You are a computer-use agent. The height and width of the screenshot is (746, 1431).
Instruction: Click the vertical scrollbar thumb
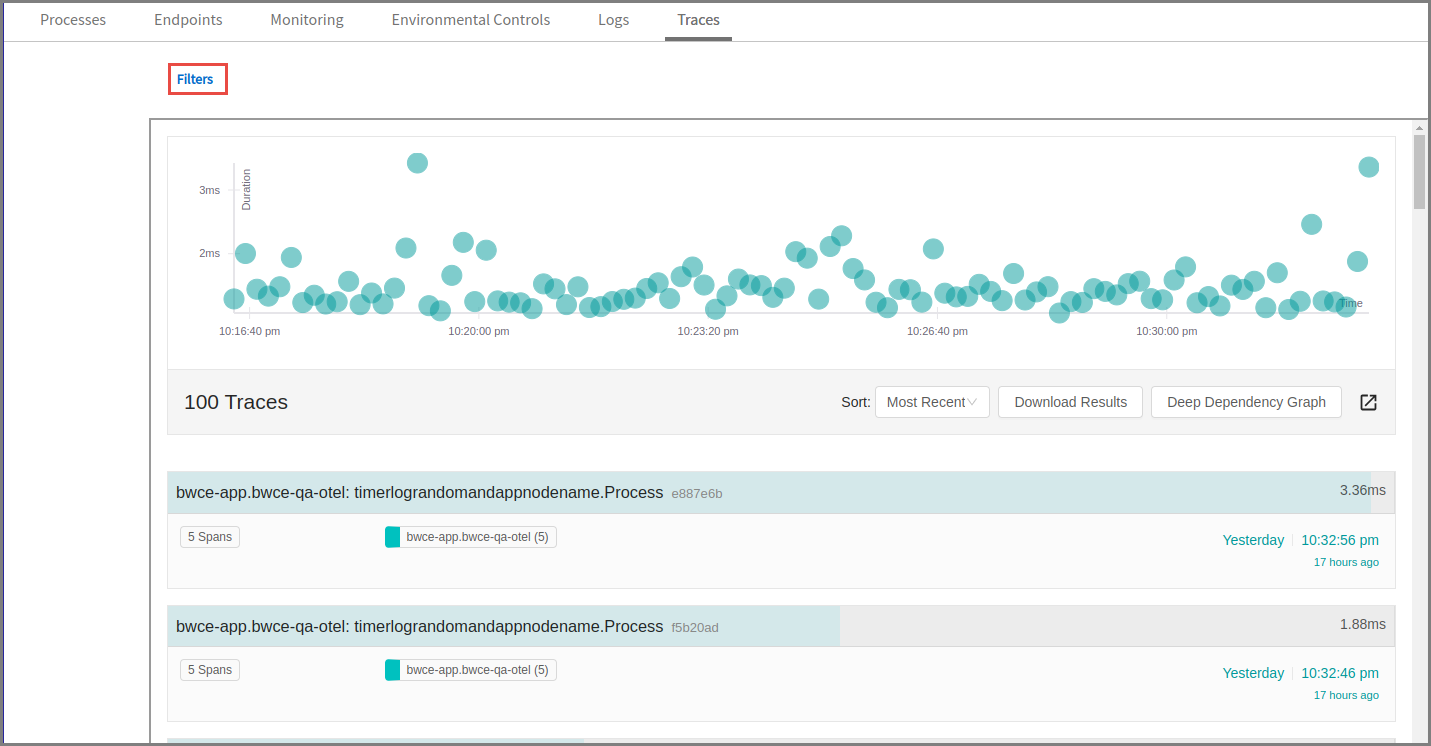pos(1419,170)
